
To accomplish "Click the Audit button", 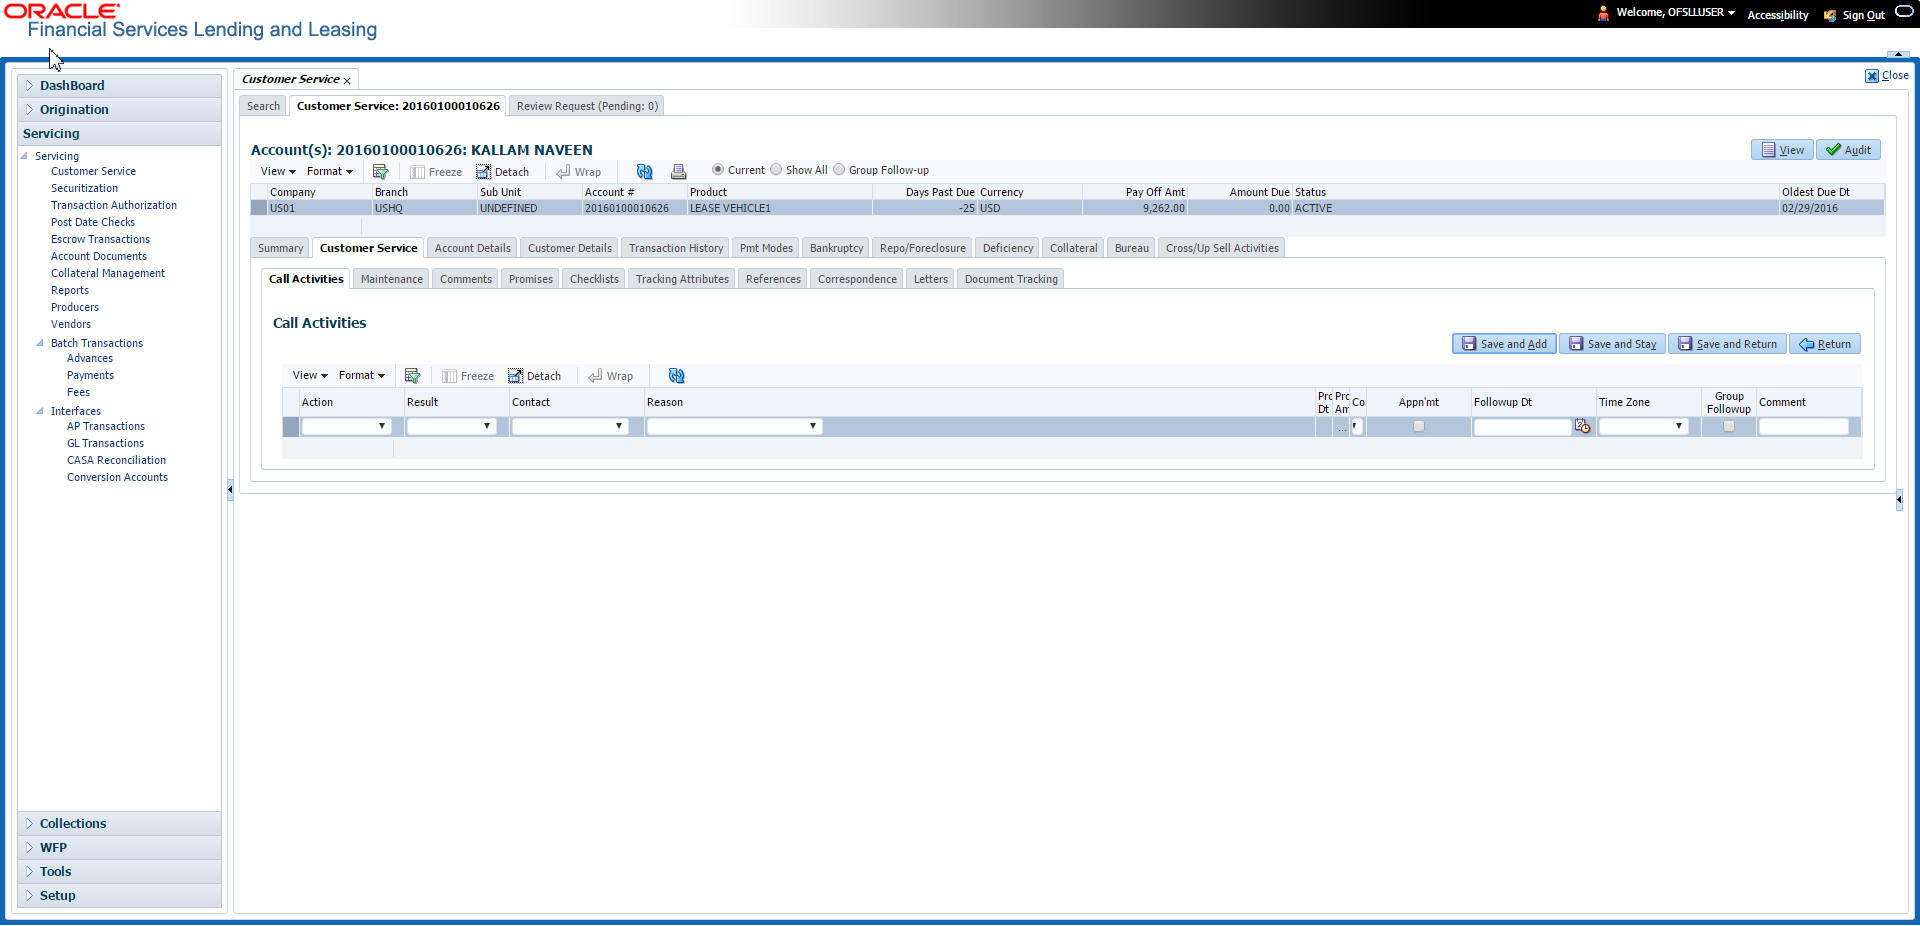I will tap(1848, 150).
